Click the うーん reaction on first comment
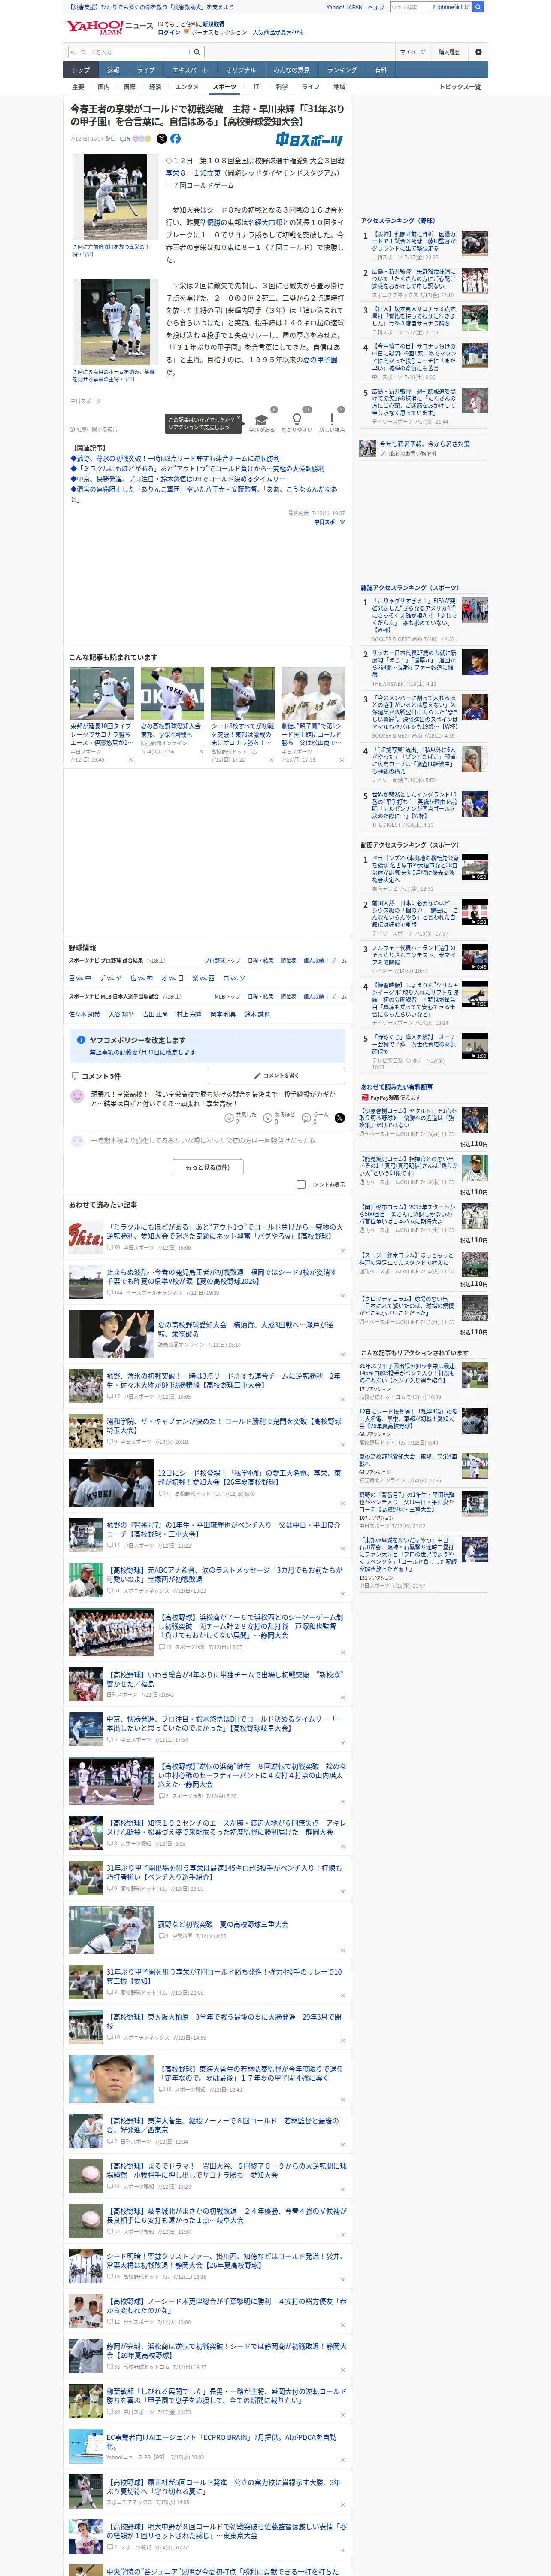 307,1118
